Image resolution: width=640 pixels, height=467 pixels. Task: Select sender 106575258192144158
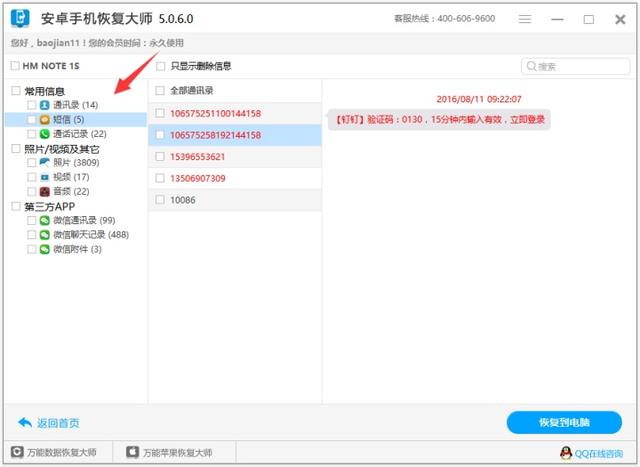coord(235,135)
